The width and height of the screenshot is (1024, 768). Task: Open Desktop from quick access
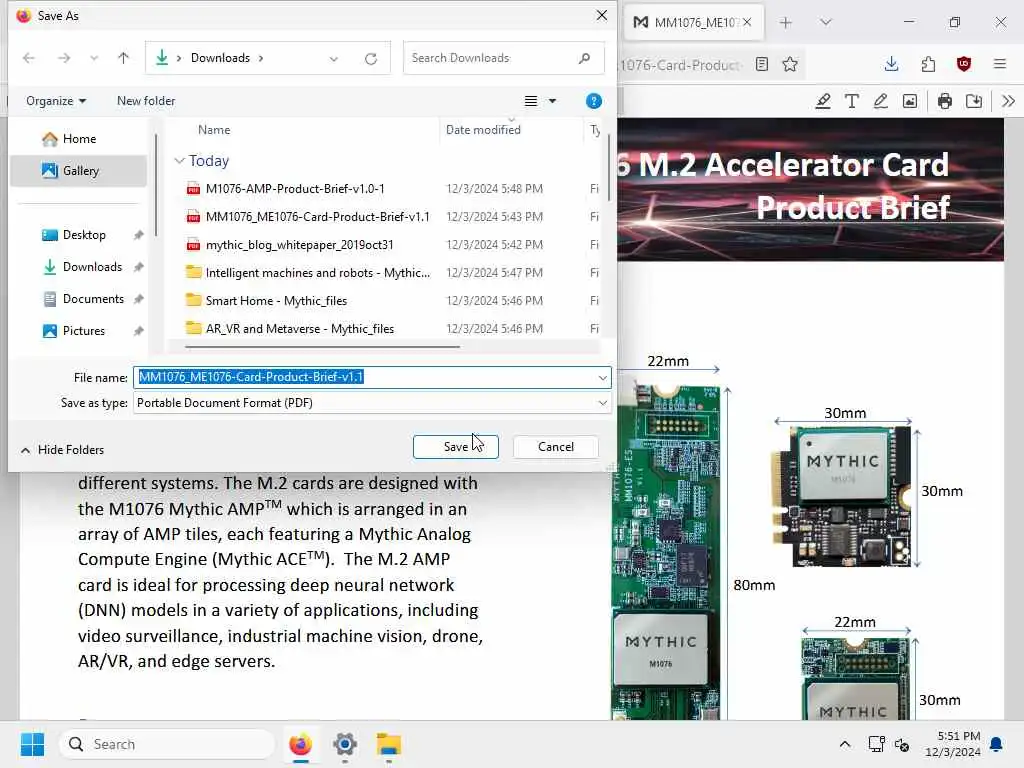coord(84,234)
